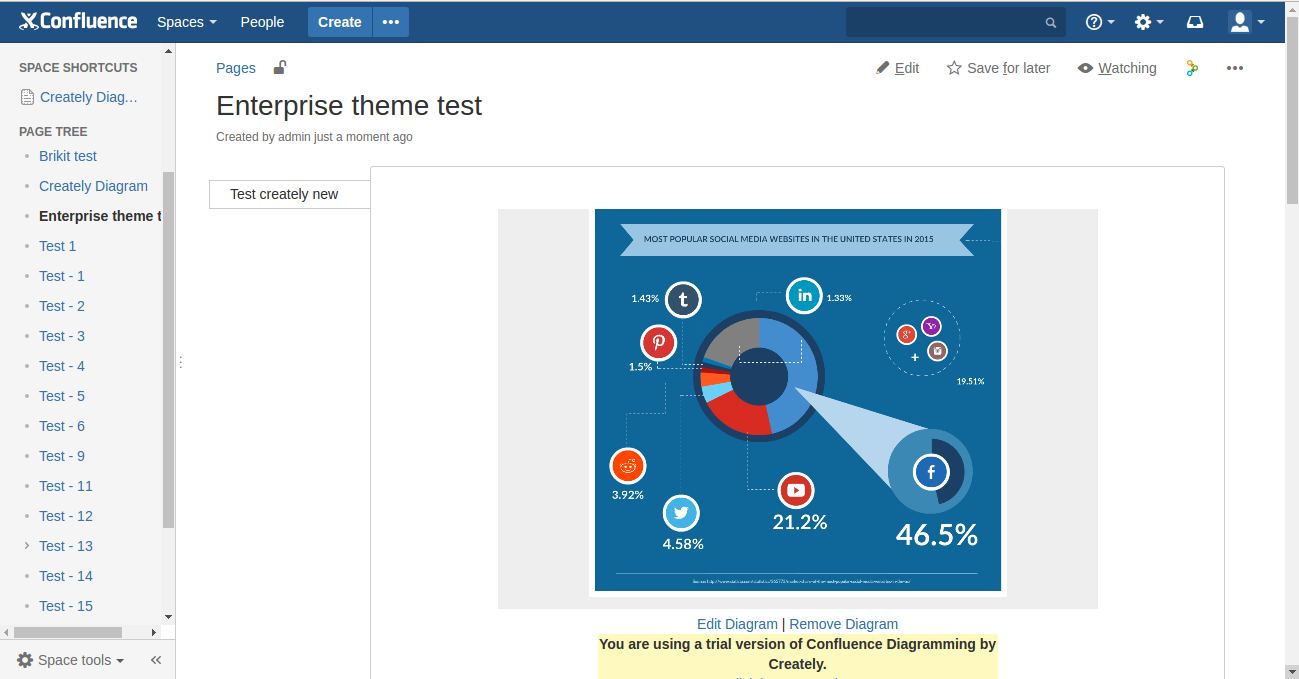Open the Test - 1 page
This screenshot has width=1299, height=679.
pyautogui.click(x=62, y=276)
